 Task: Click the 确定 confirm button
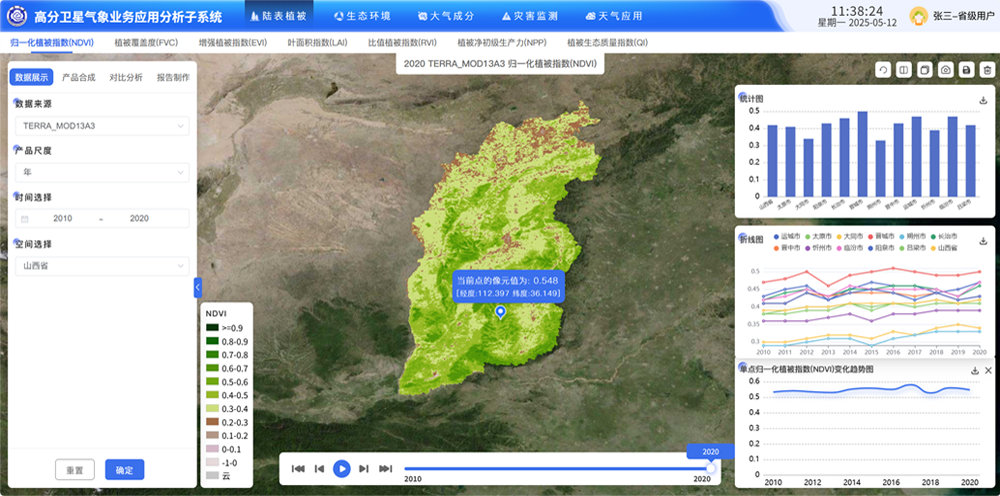[125, 469]
